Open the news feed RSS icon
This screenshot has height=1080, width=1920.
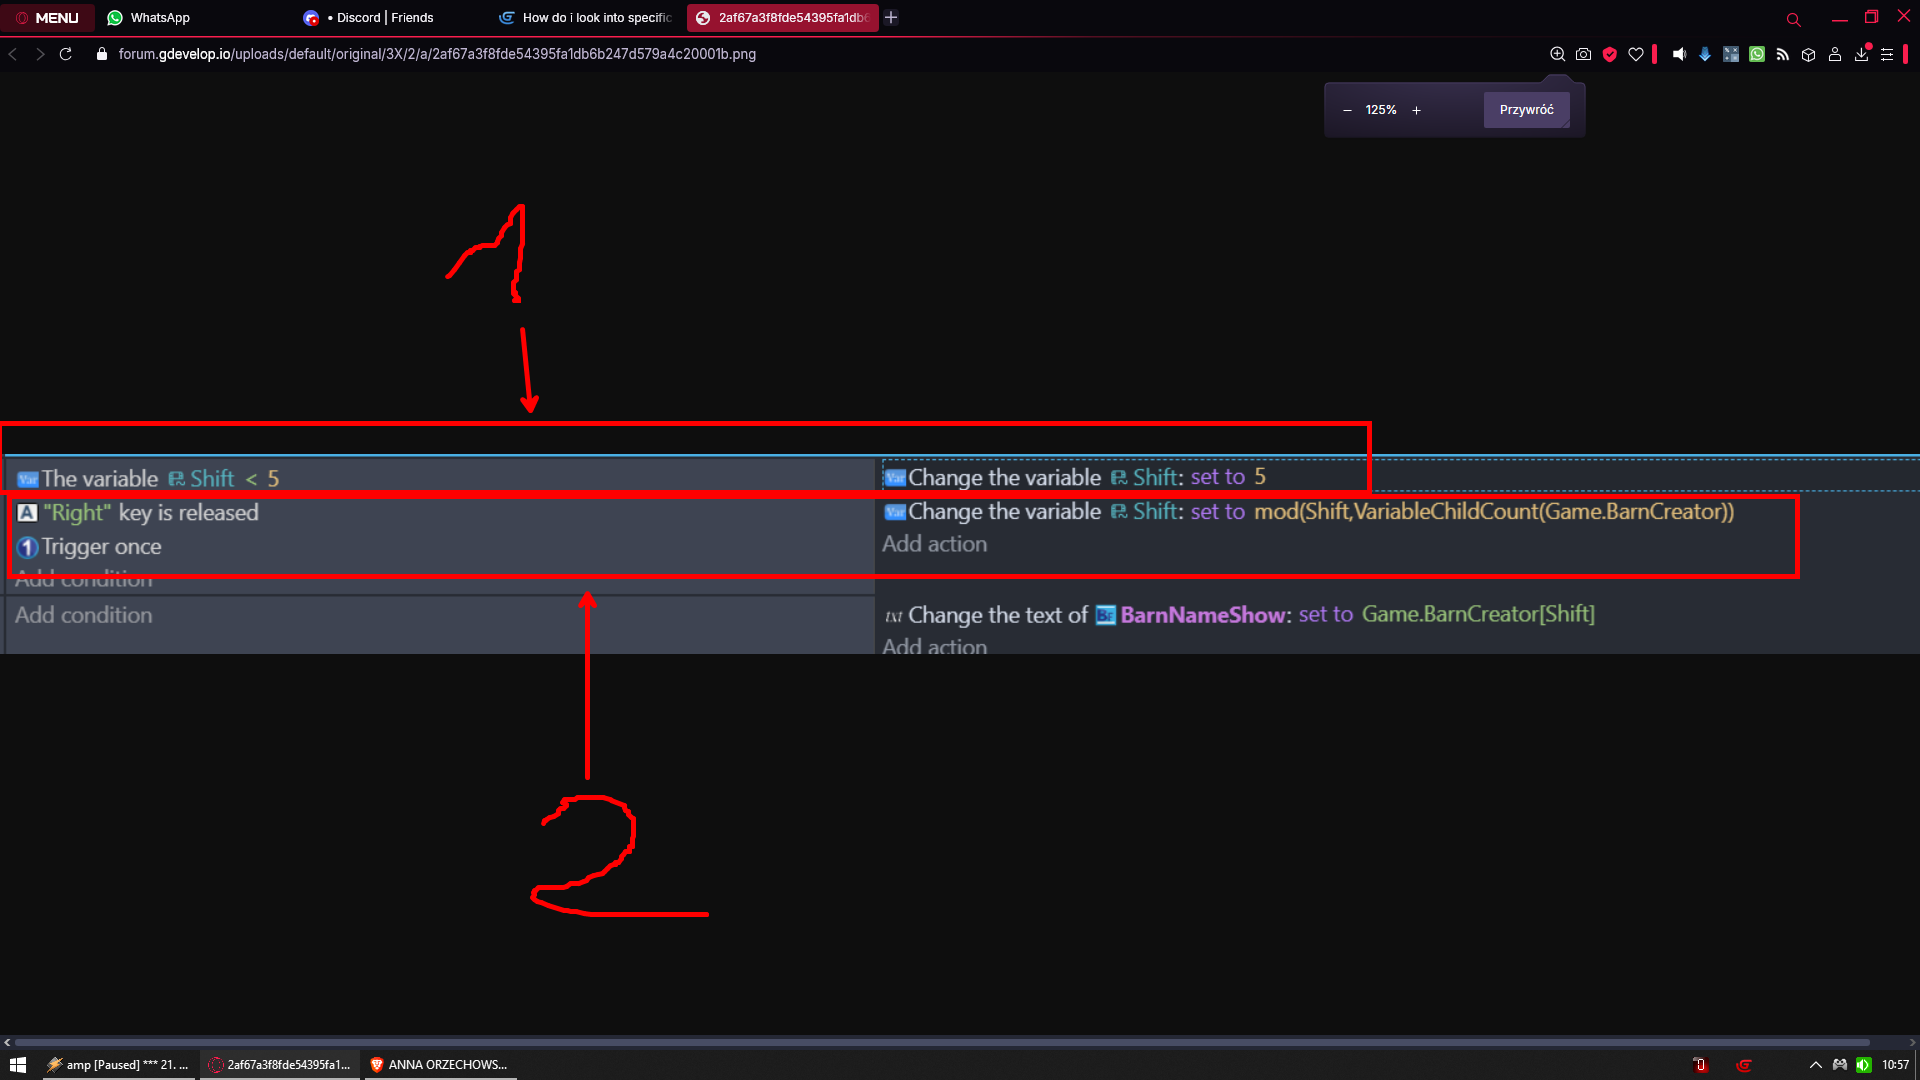(1782, 55)
